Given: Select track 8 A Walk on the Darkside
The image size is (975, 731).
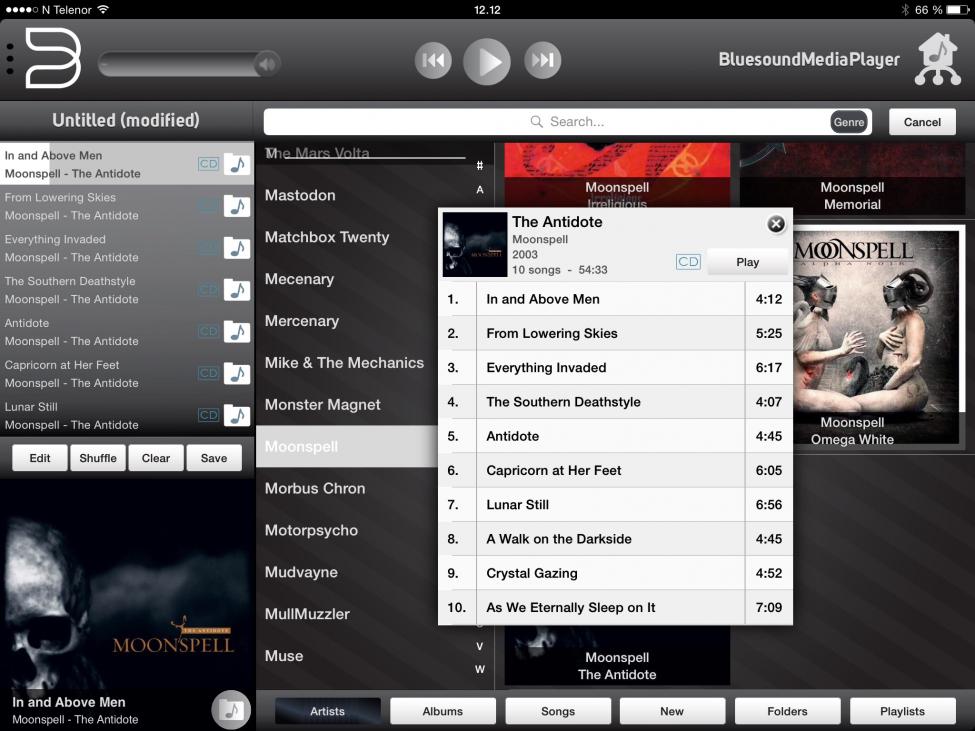Looking at the screenshot, I should pos(615,538).
